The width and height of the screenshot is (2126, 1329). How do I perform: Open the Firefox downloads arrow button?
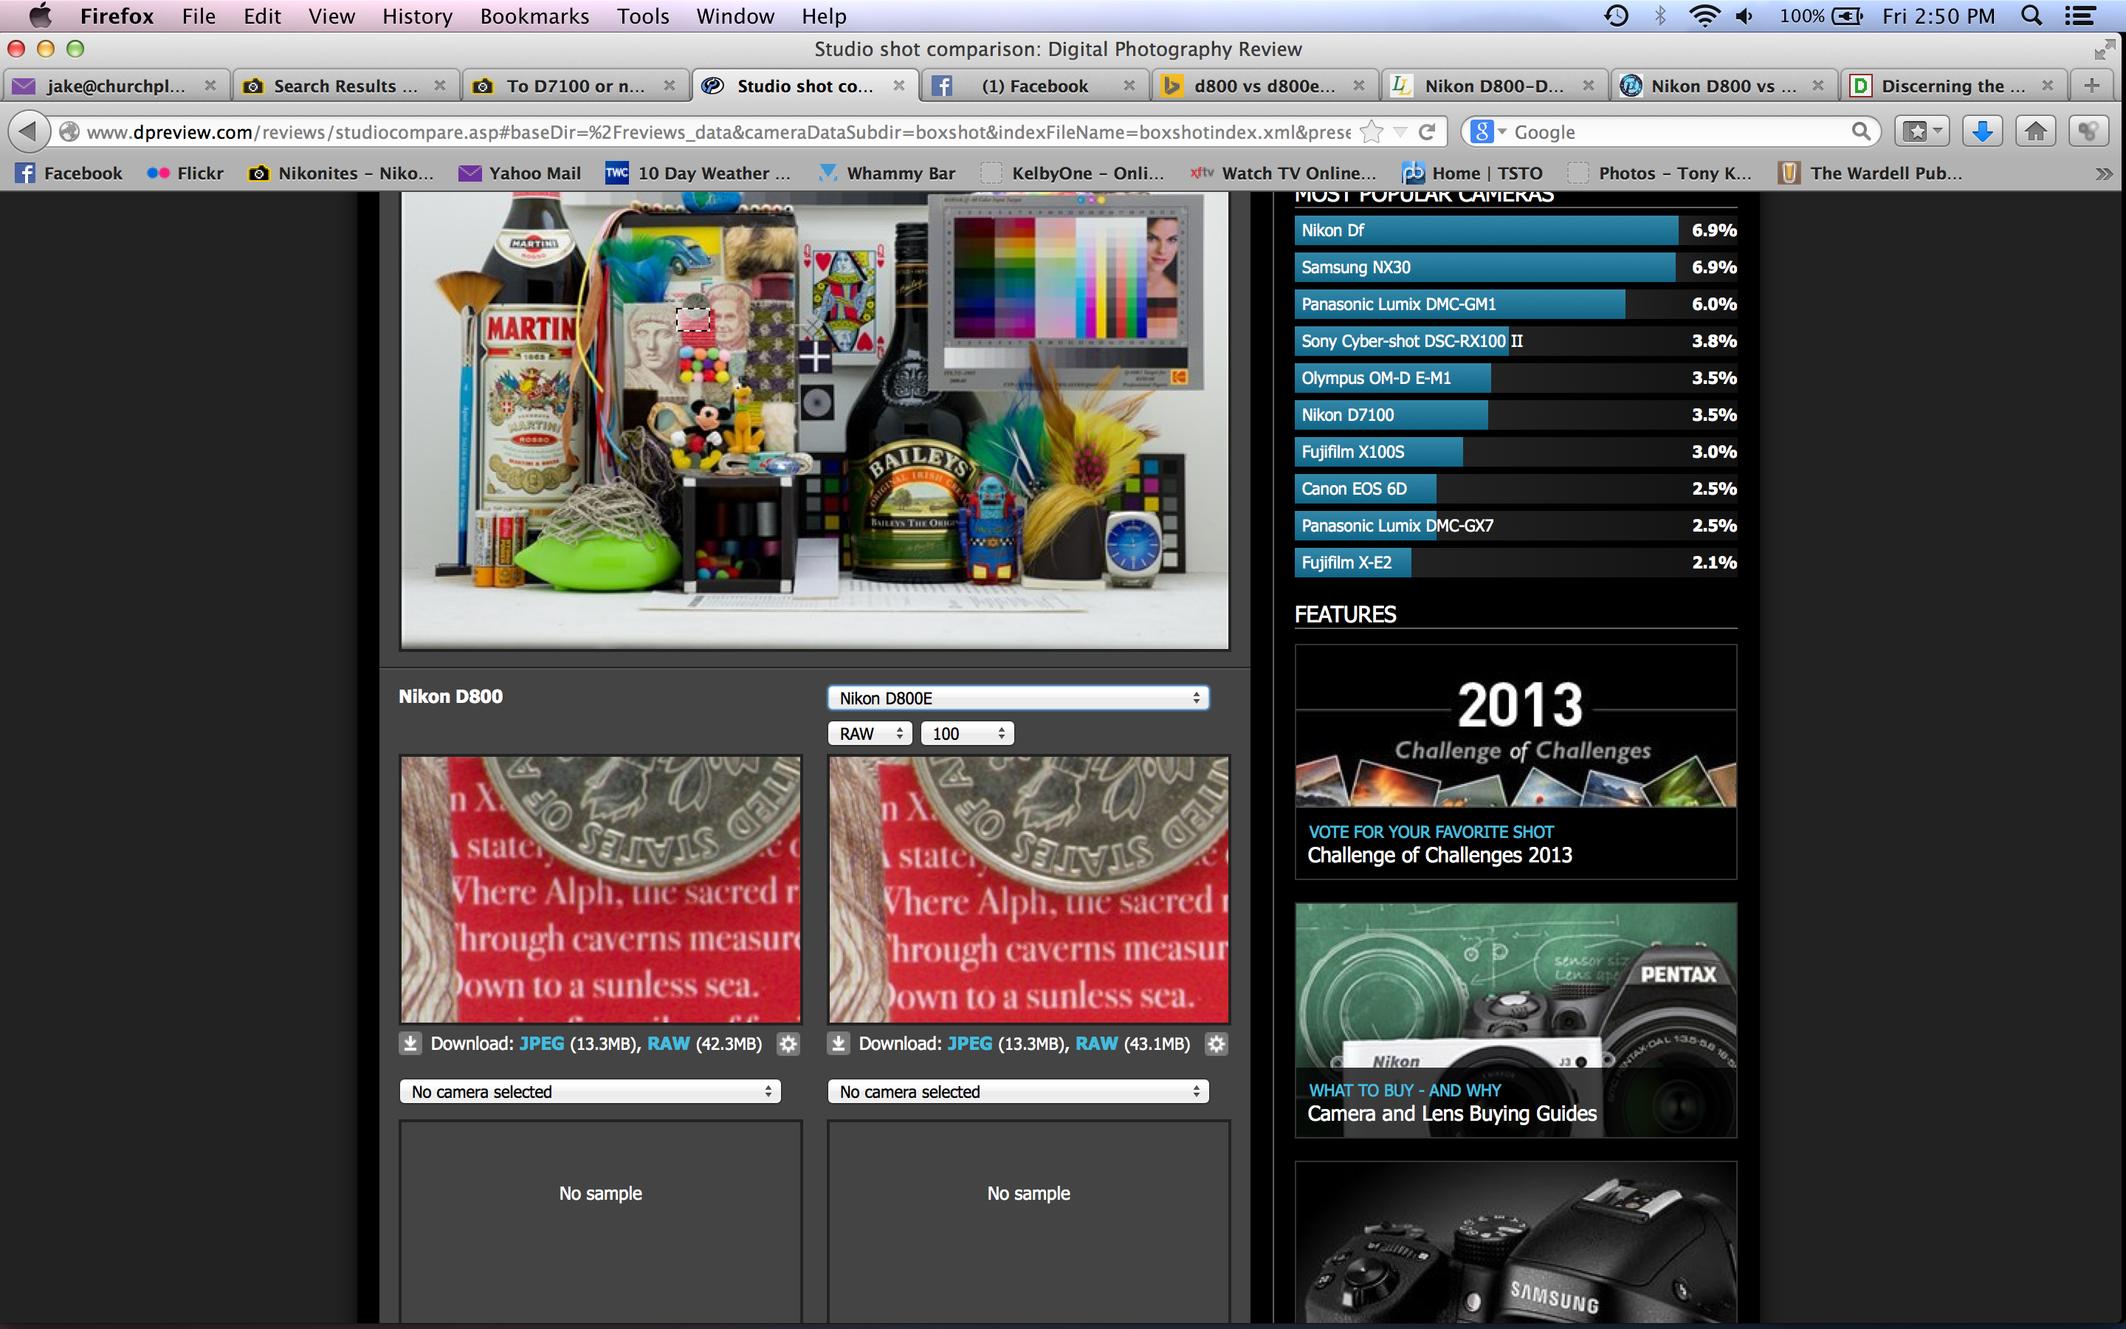1981,131
